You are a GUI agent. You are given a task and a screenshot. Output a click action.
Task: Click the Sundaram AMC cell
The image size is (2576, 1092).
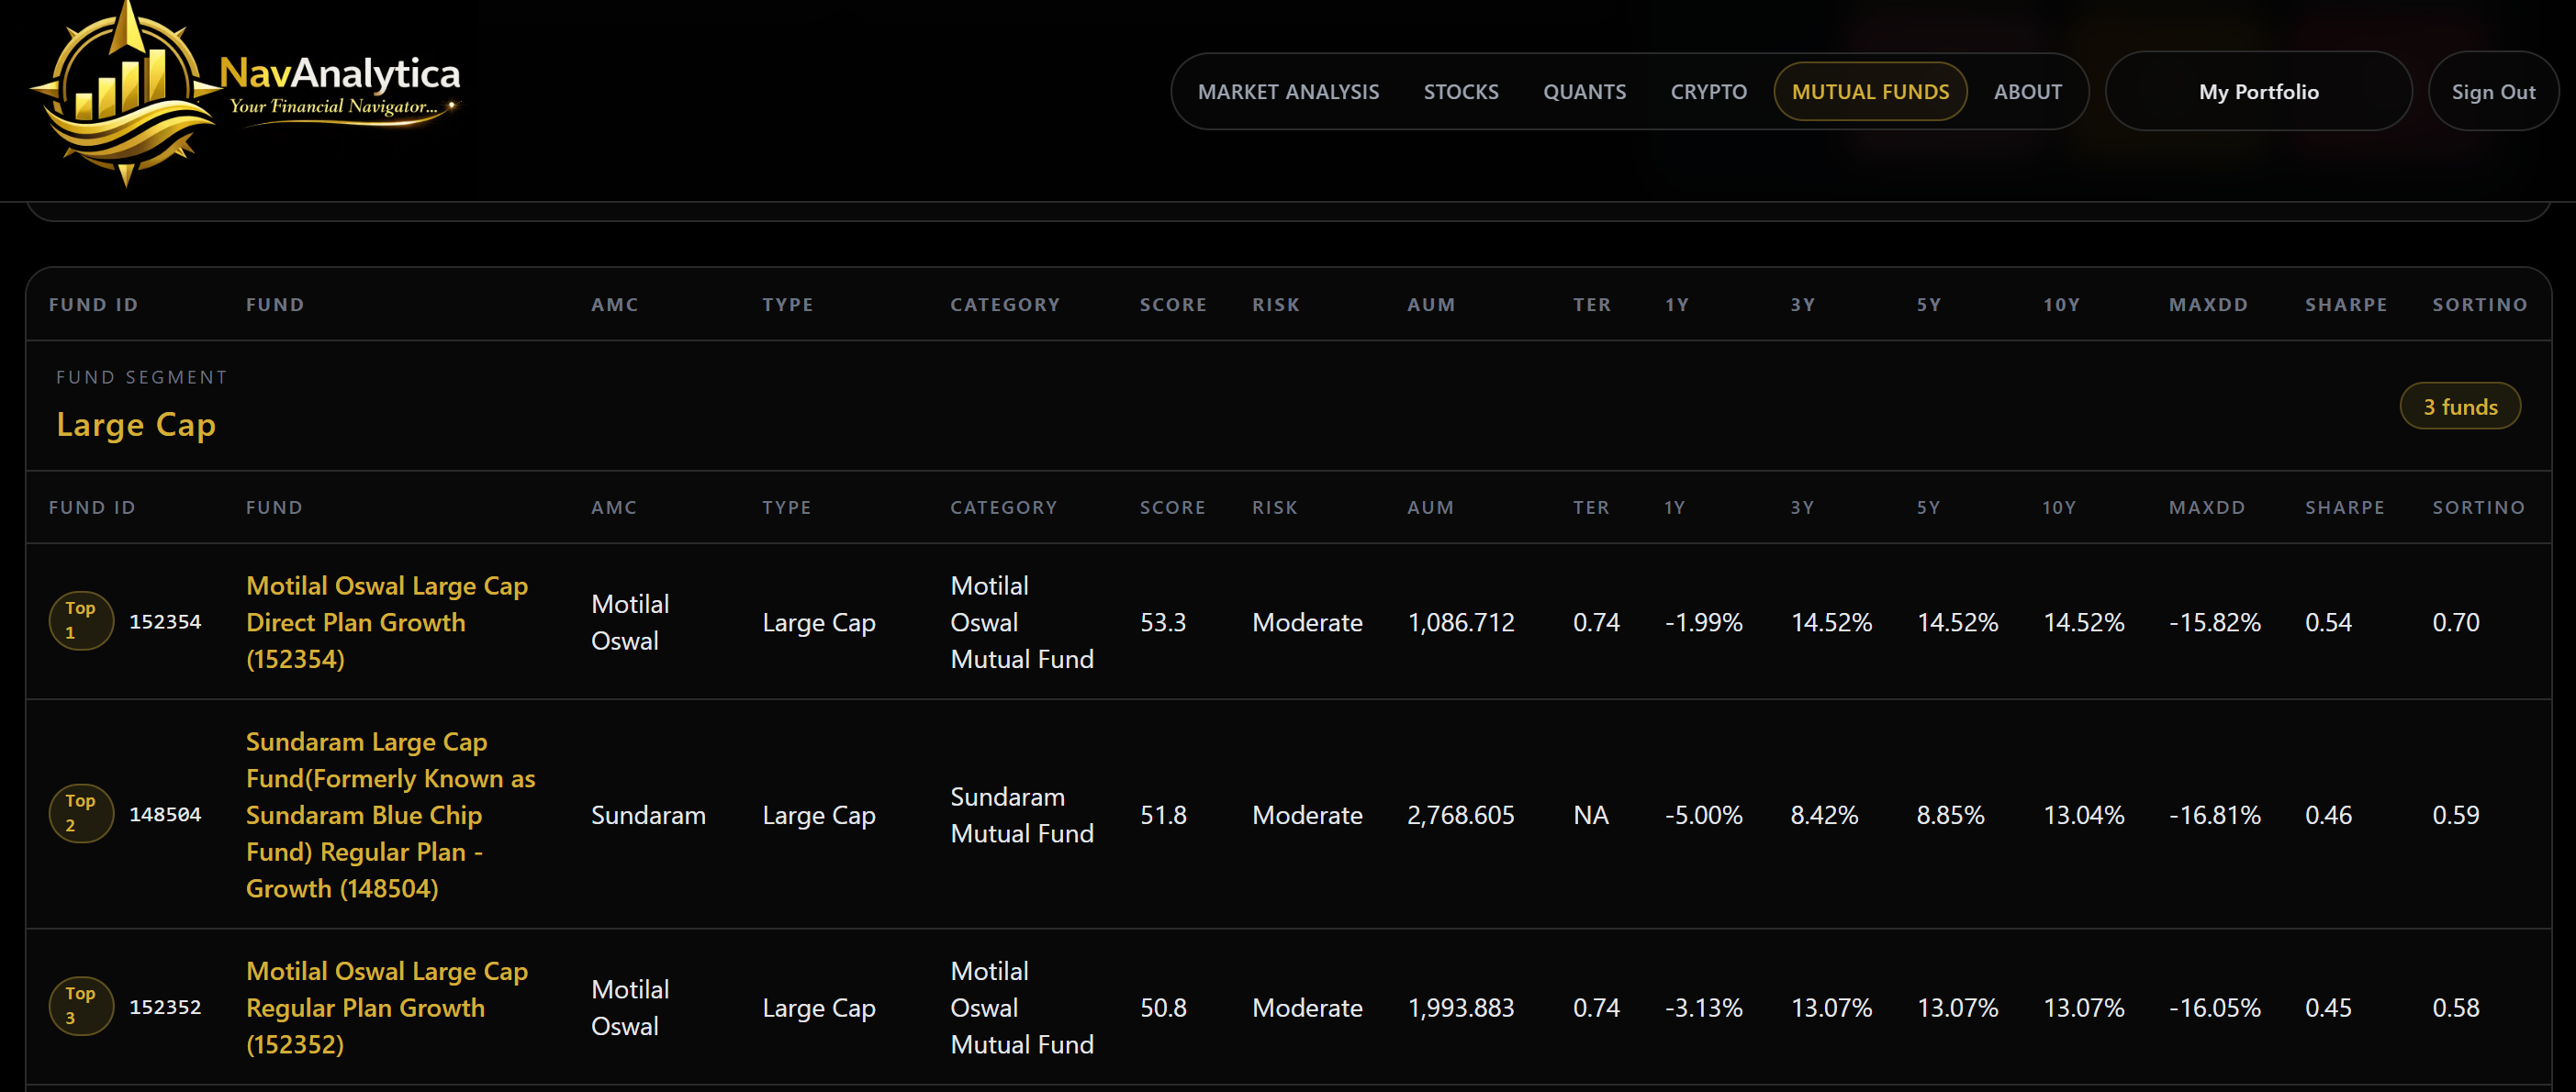(x=648, y=815)
